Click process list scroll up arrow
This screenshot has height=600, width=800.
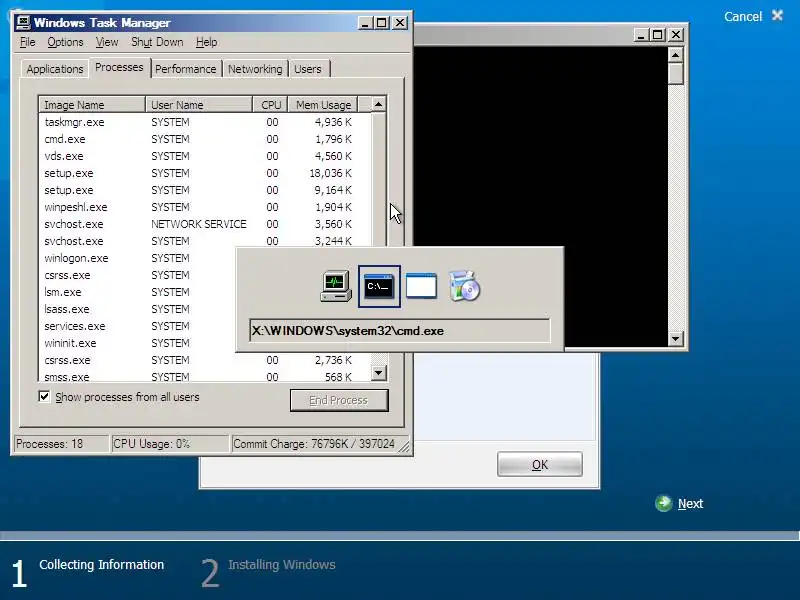click(378, 105)
